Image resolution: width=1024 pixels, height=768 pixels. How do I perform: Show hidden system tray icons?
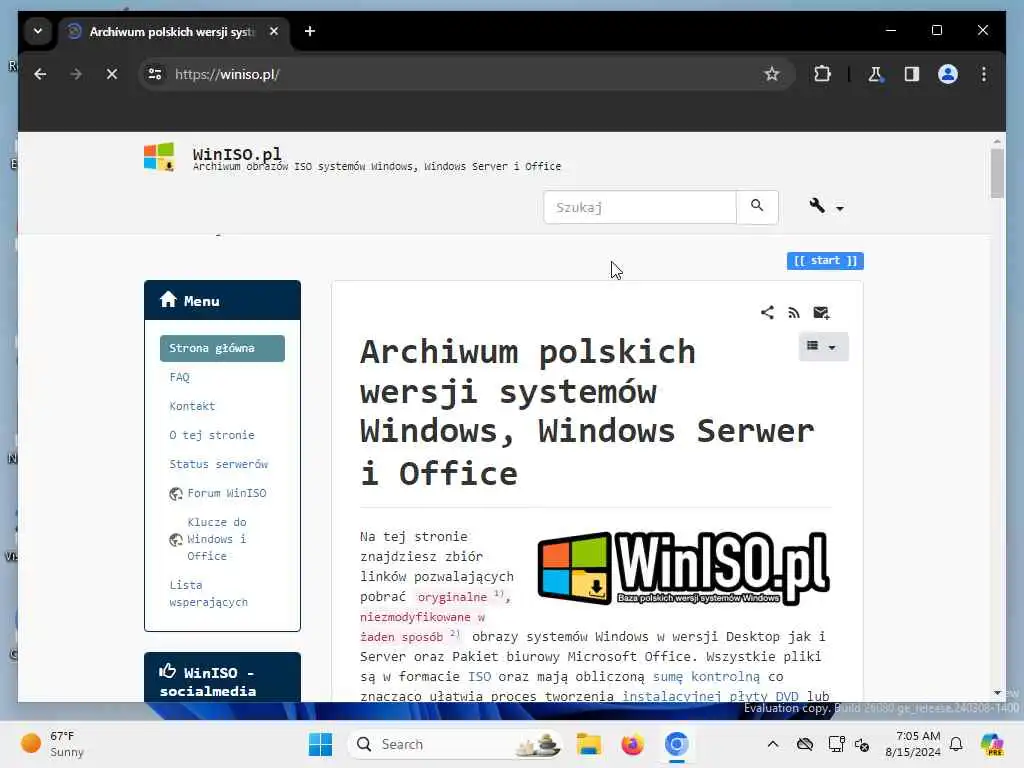773,744
